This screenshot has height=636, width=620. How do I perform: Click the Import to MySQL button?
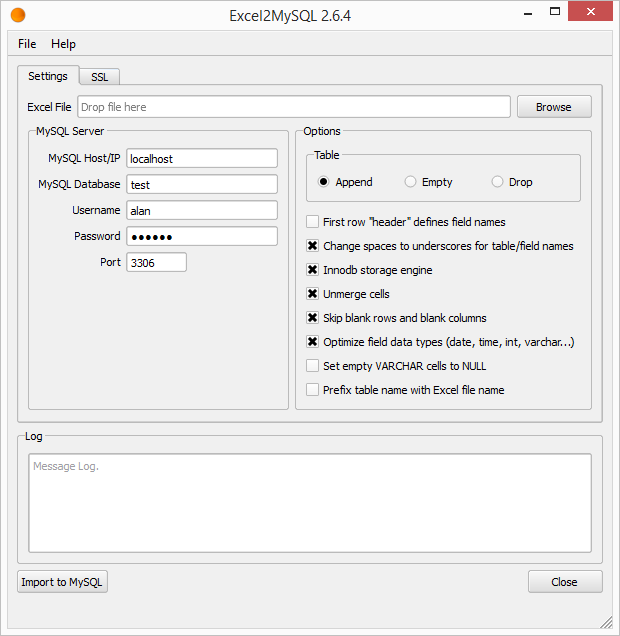(x=62, y=582)
